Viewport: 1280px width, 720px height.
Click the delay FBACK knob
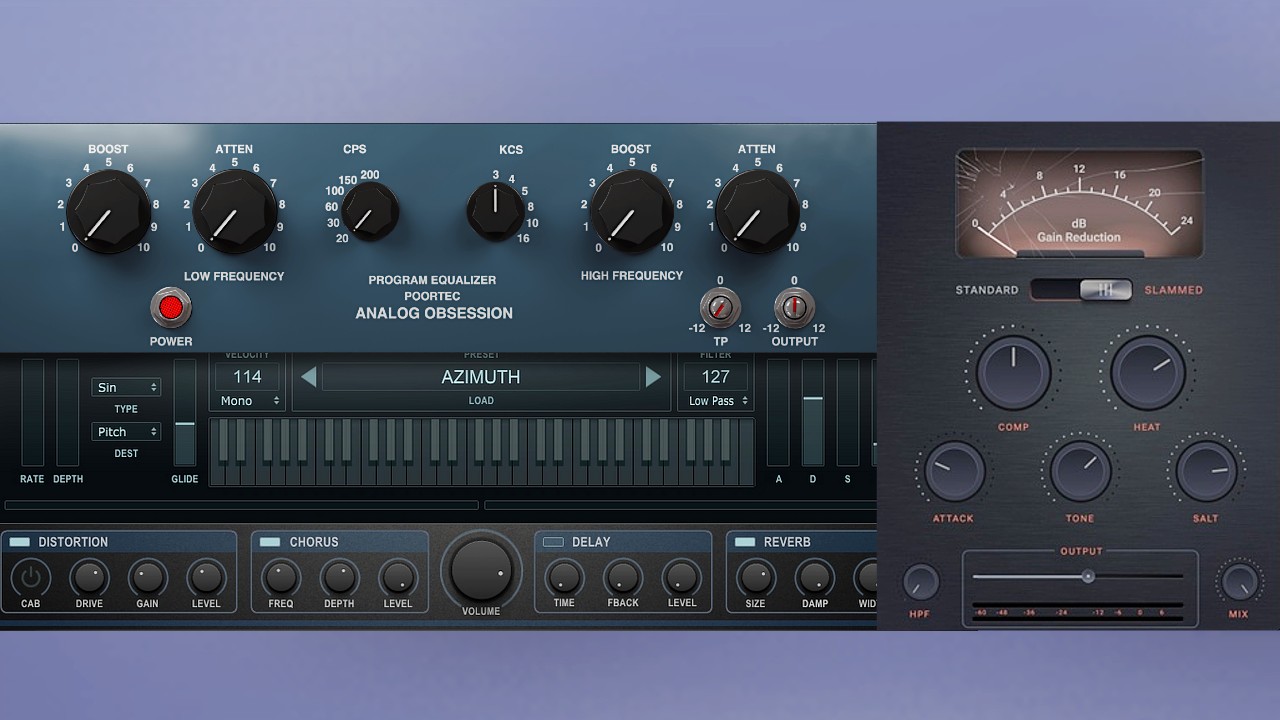point(623,577)
